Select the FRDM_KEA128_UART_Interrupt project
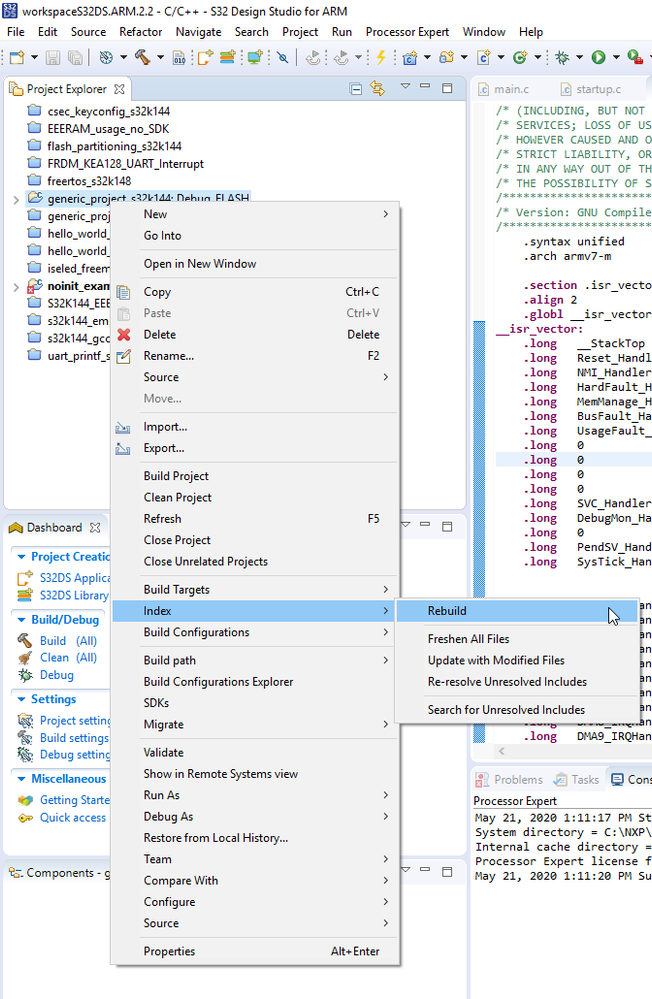The image size is (652, 999). [125, 164]
